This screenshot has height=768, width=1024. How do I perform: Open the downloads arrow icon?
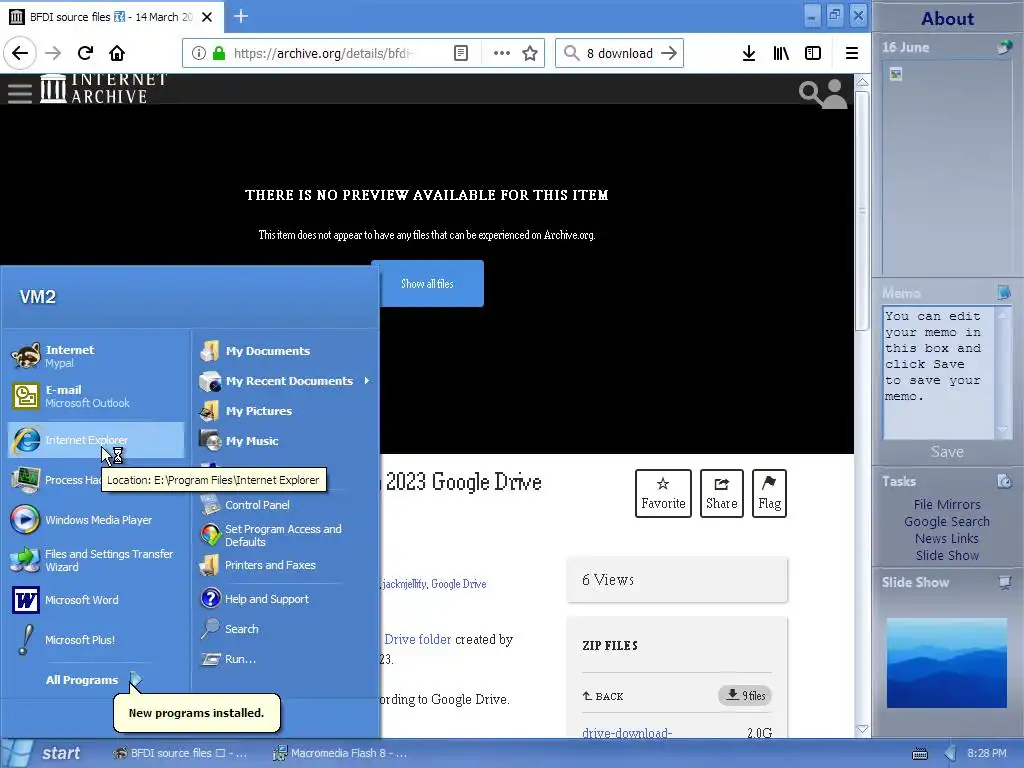tap(749, 53)
